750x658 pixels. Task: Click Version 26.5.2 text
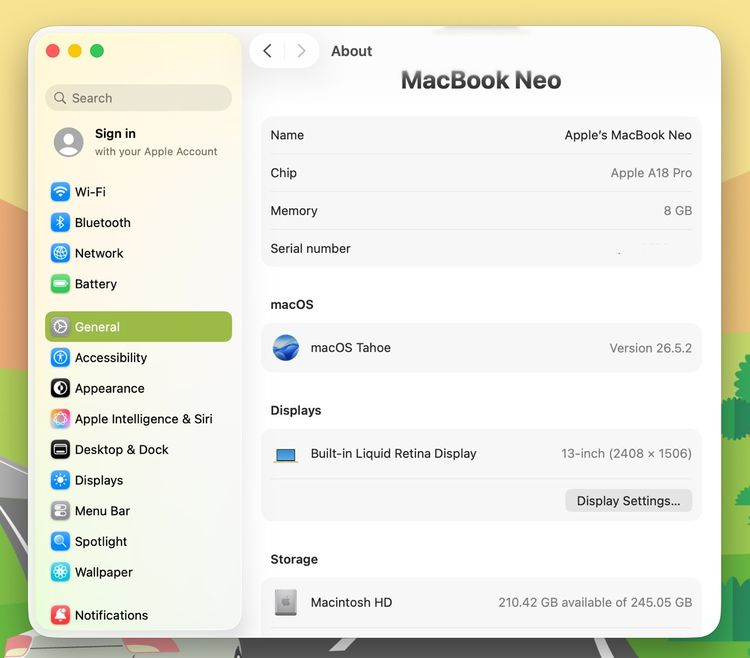[x=651, y=348]
